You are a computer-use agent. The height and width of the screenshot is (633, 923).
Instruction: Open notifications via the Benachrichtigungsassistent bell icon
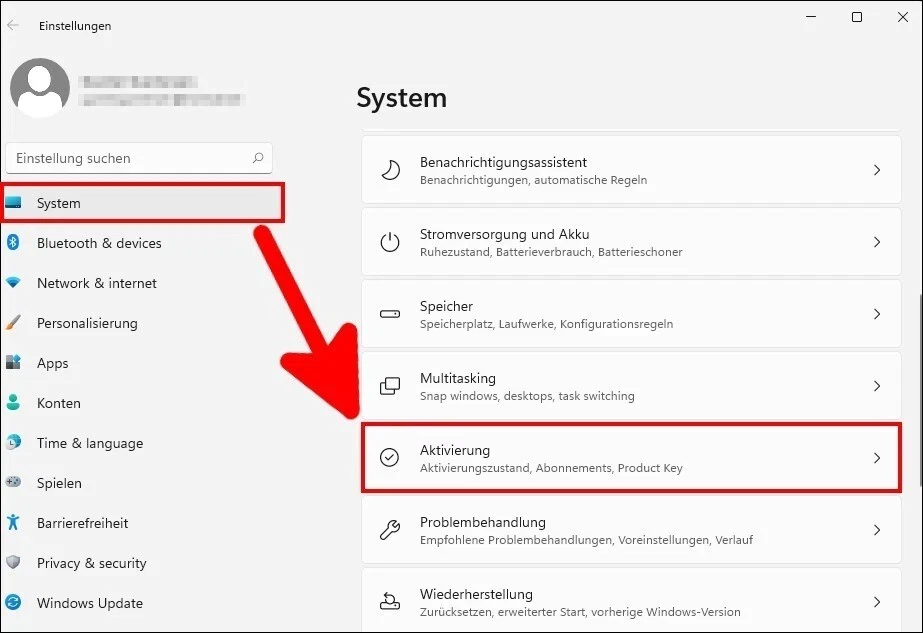(390, 170)
